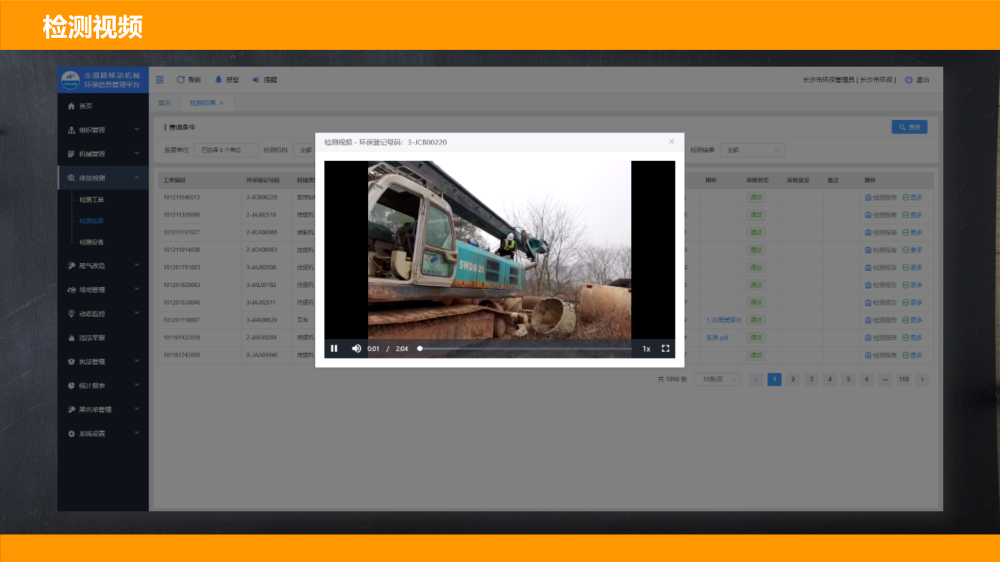Click the 尾气改造 icon
This screenshot has height=562, width=1000.
click(x=71, y=265)
